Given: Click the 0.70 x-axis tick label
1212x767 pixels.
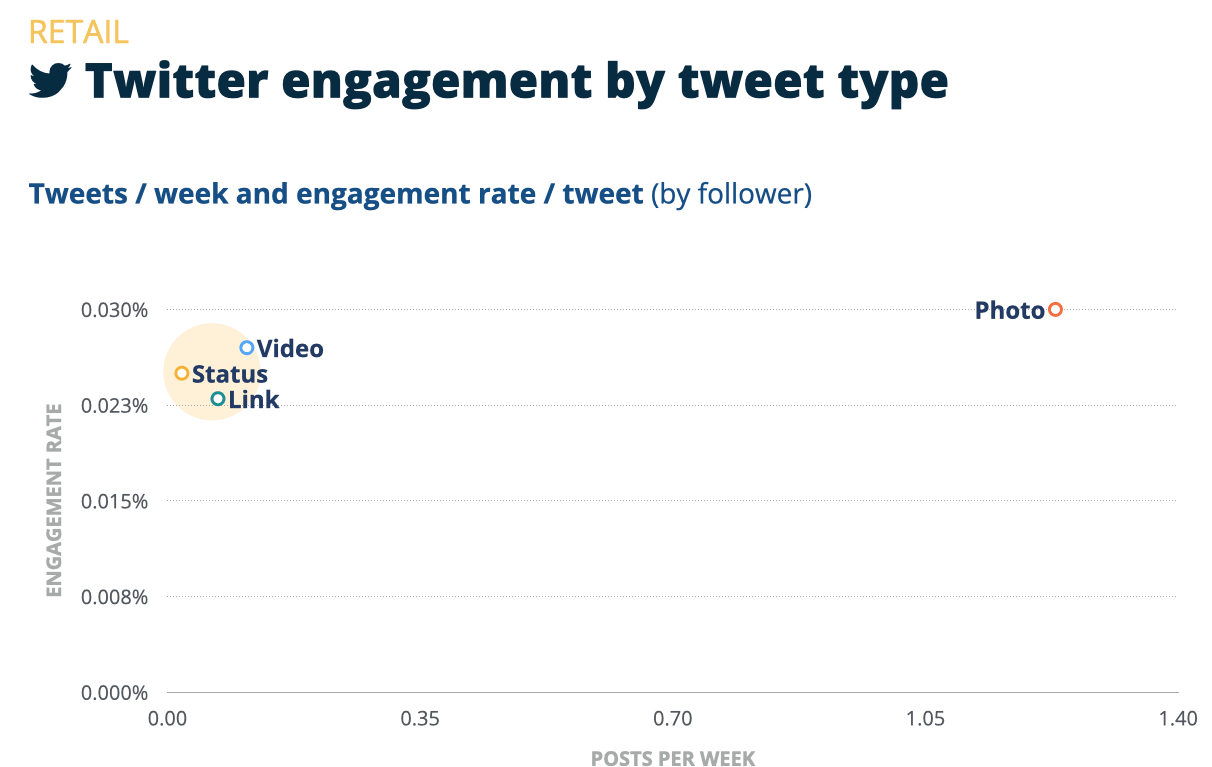Looking at the screenshot, I should tap(672, 718).
